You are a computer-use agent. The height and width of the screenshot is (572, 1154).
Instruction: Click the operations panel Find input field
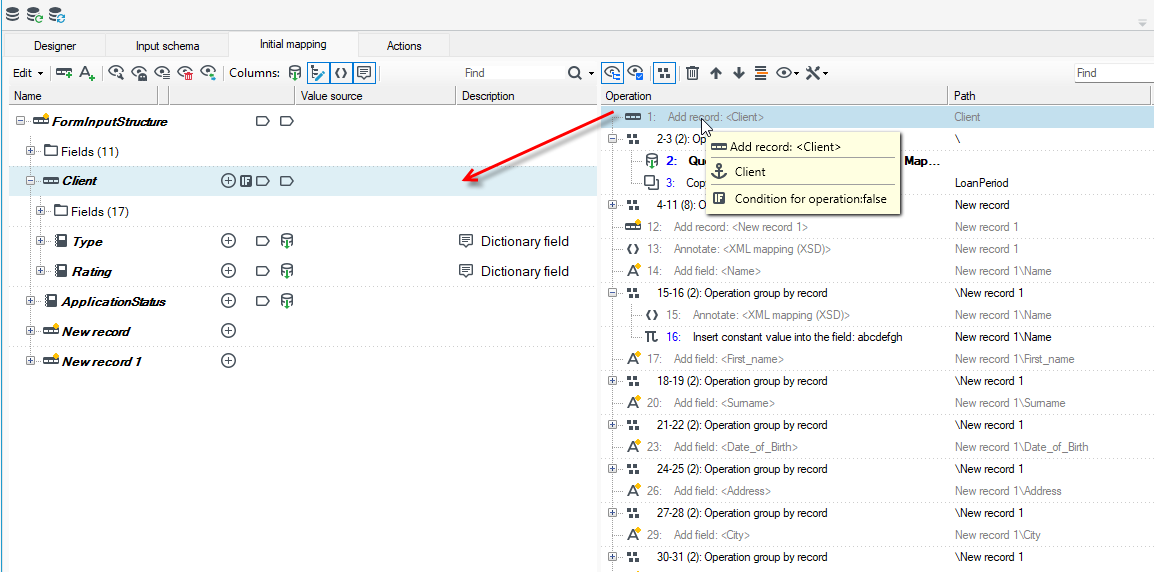click(x=1113, y=73)
